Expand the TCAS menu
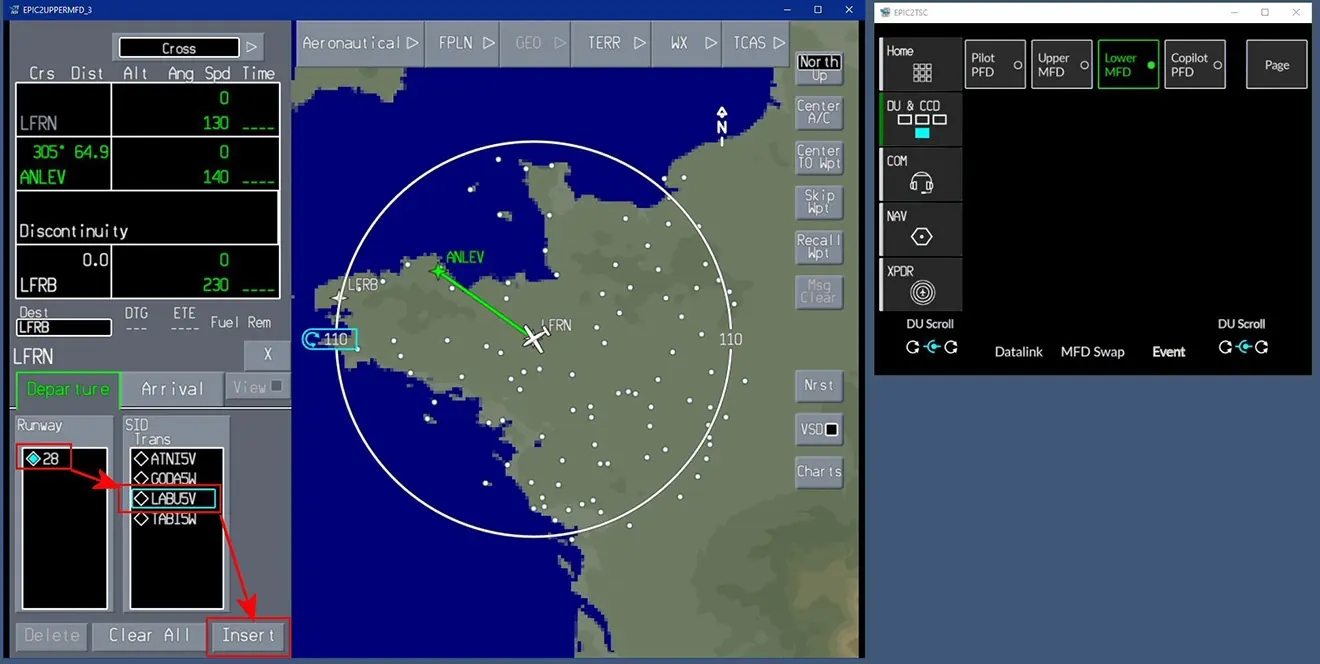Image resolution: width=1320 pixels, height=664 pixels. point(756,43)
